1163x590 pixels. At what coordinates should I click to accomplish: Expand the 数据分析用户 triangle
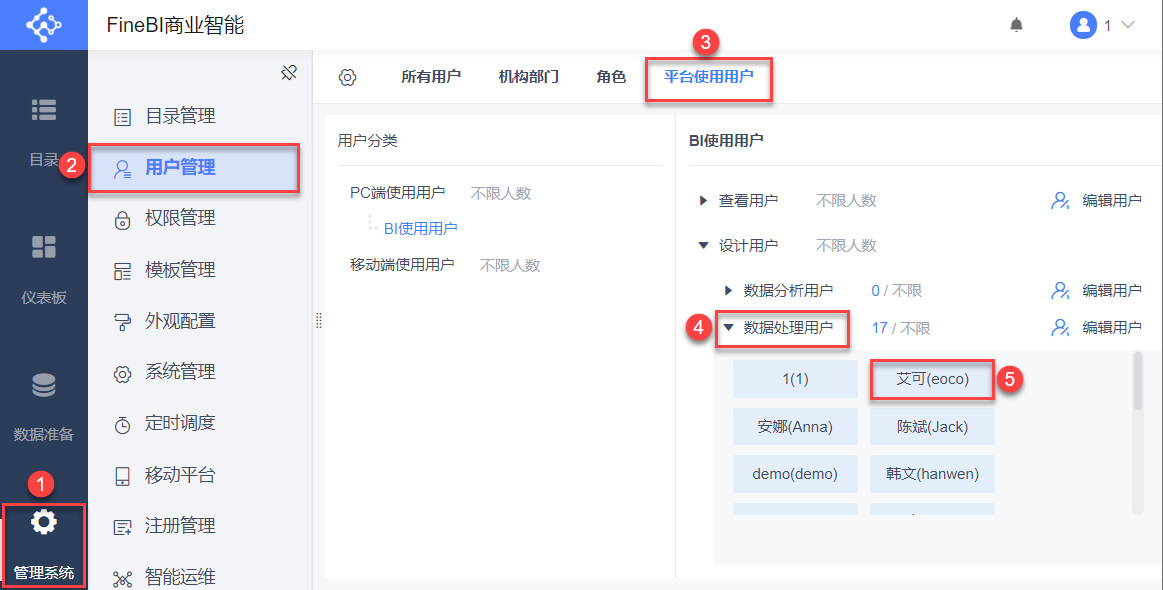click(728, 290)
